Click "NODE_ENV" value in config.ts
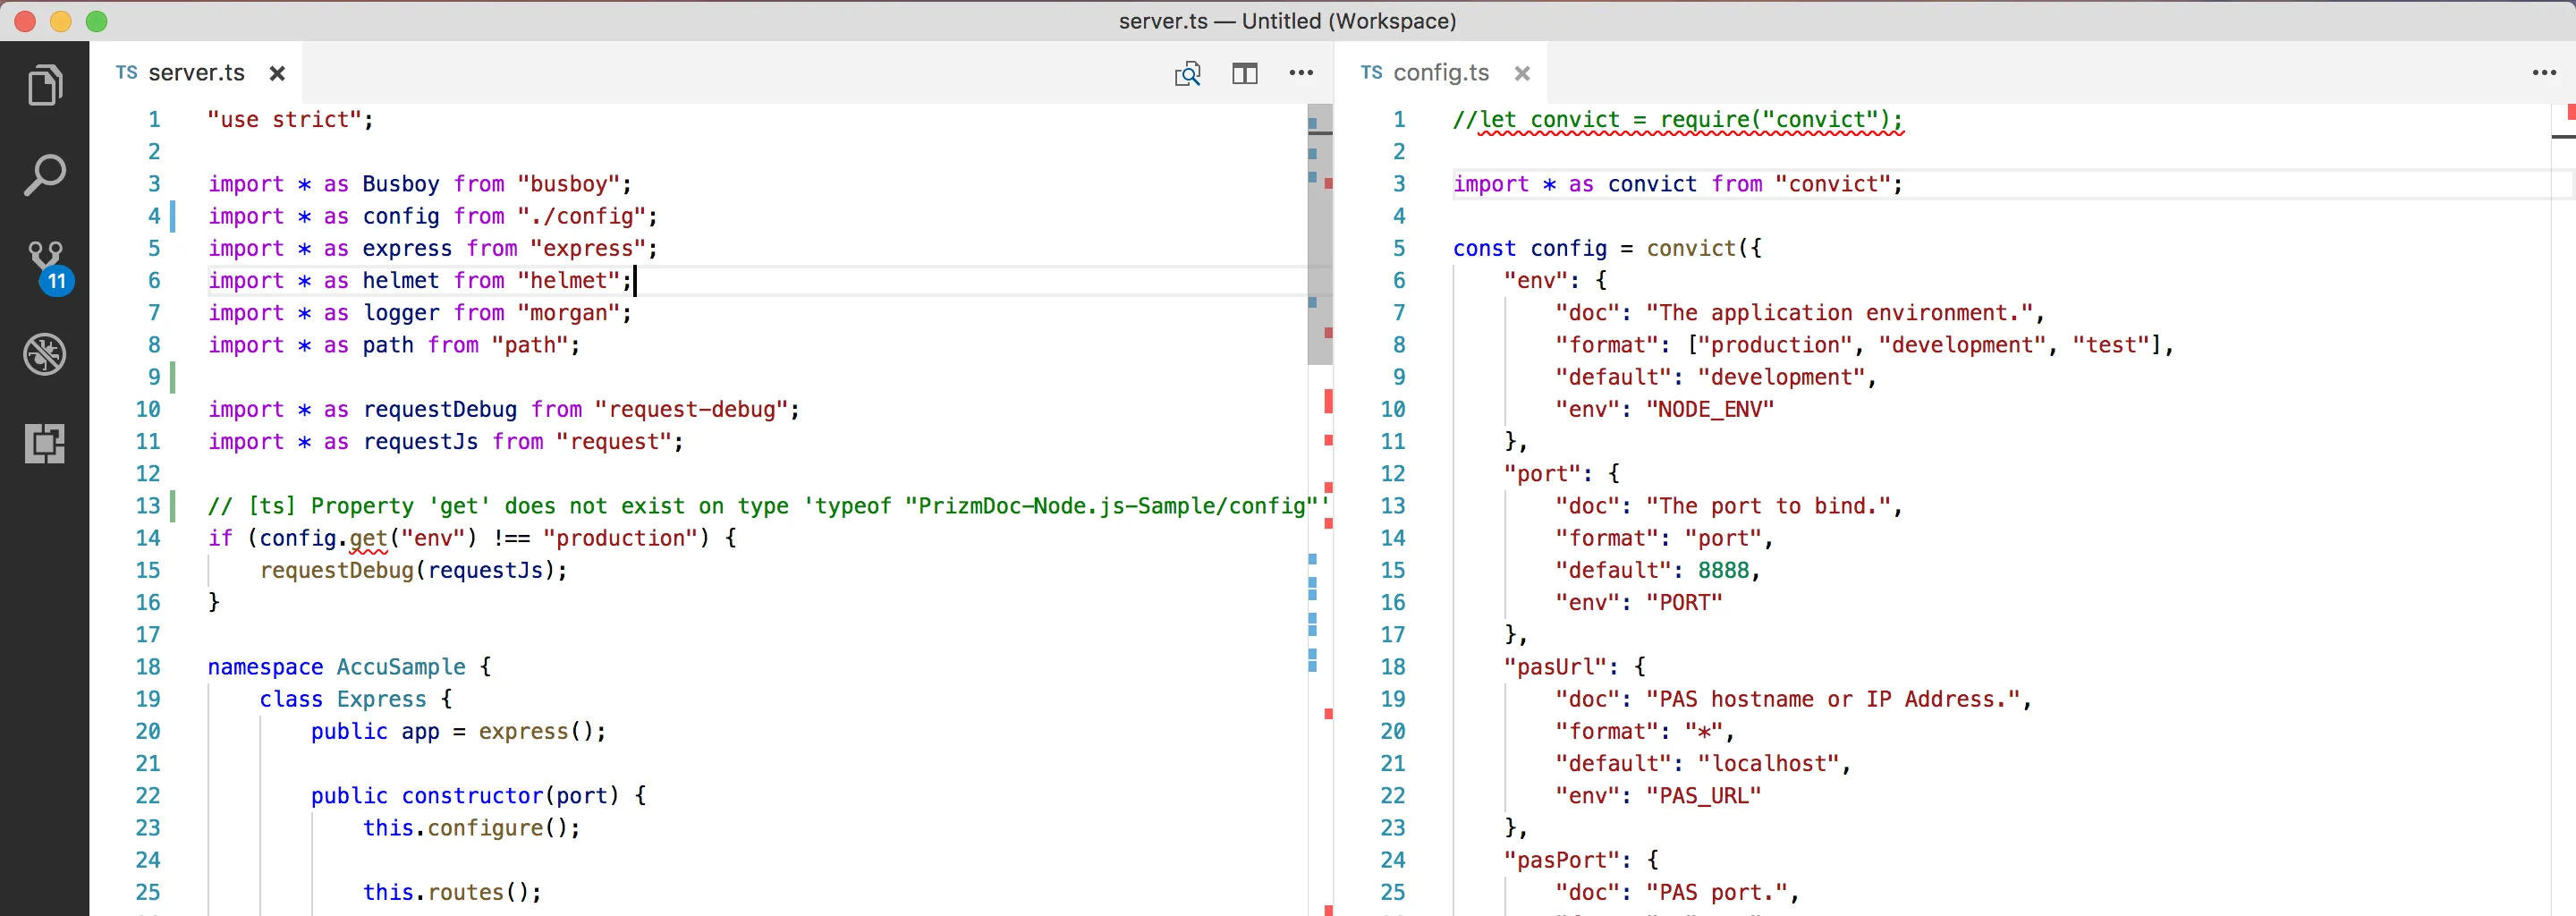The width and height of the screenshot is (2576, 916). [x=1710, y=409]
